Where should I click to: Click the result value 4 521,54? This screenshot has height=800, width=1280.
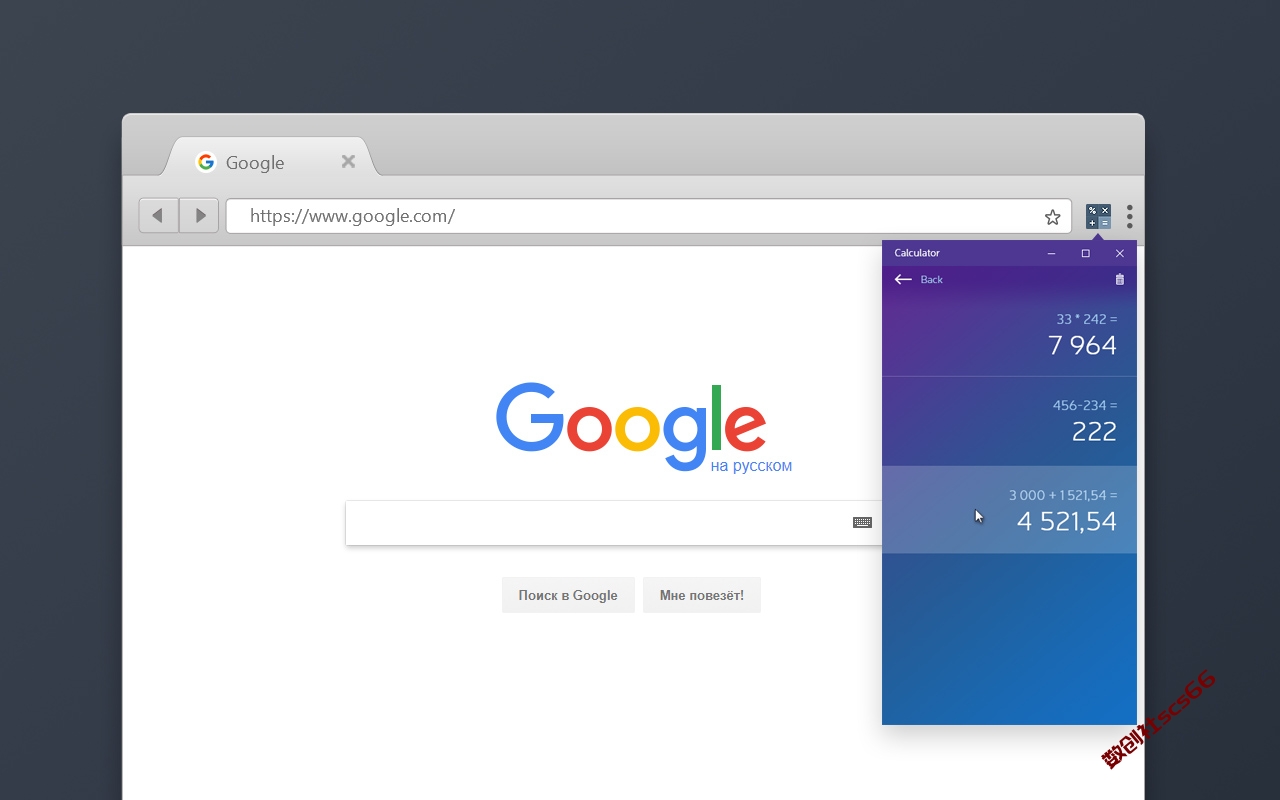pyautogui.click(x=1066, y=521)
